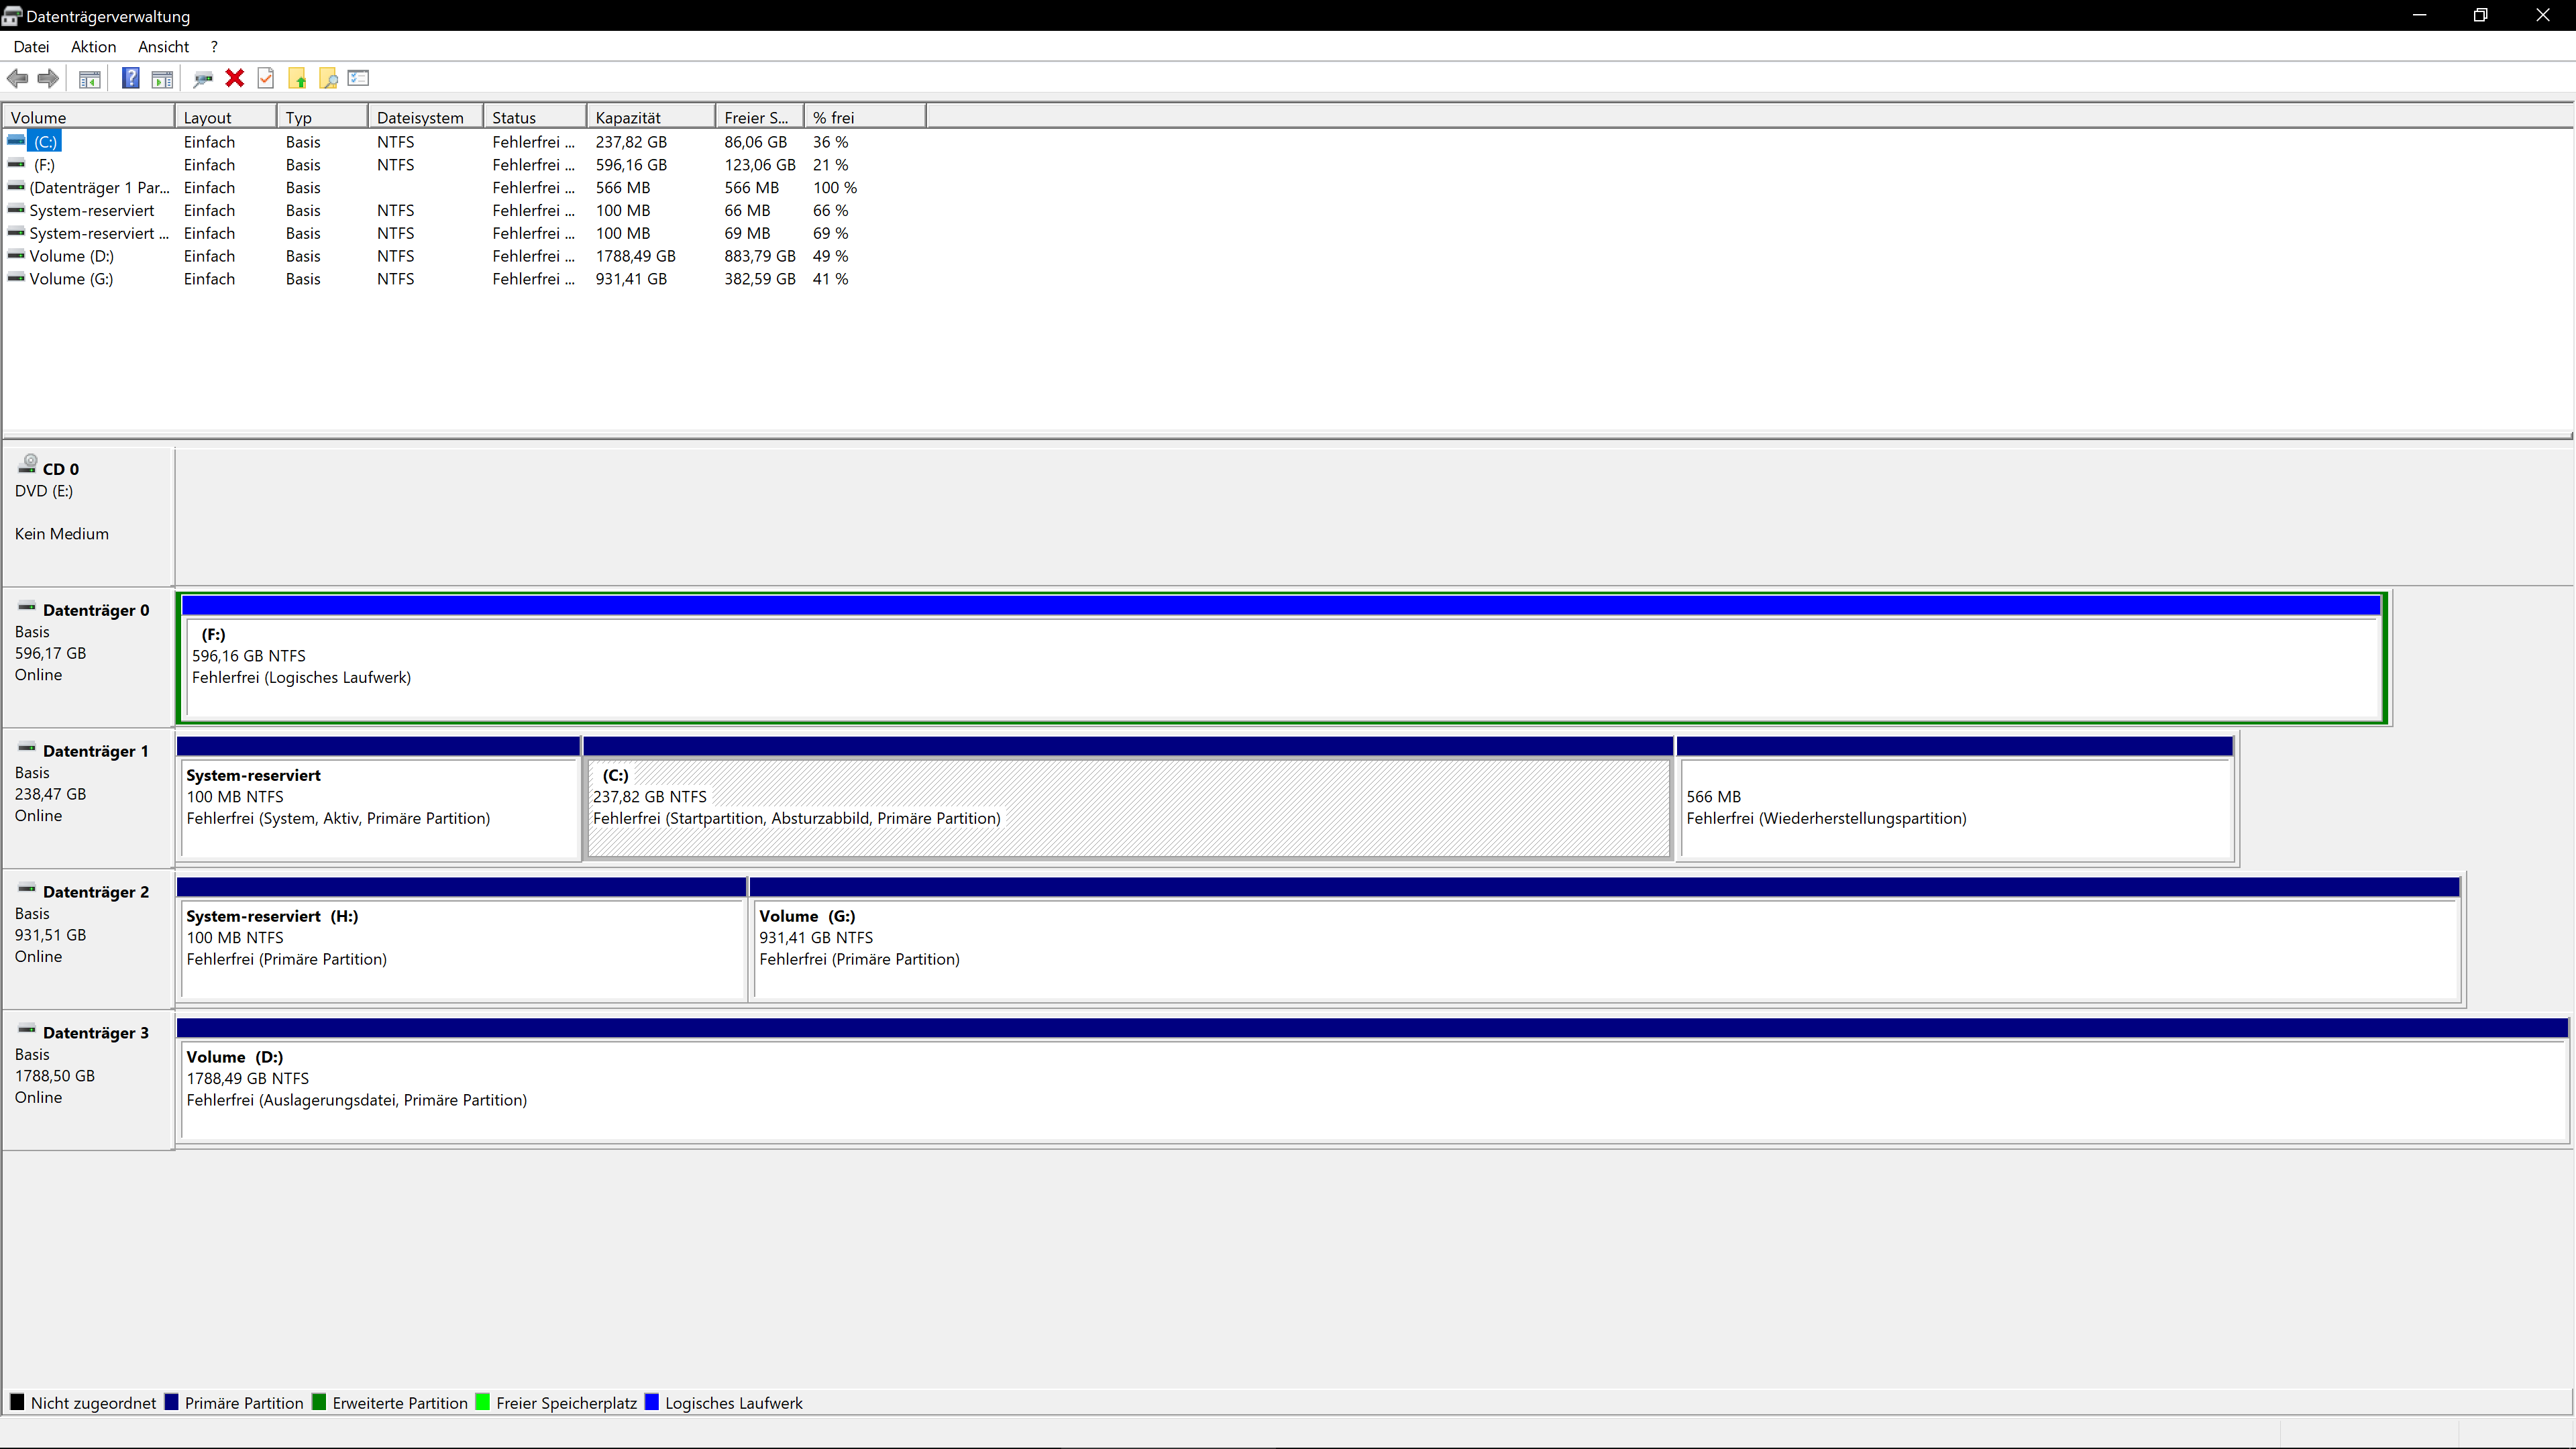Click the folder with magnifier icon
This screenshot has width=2576, height=1449.
(x=328, y=78)
